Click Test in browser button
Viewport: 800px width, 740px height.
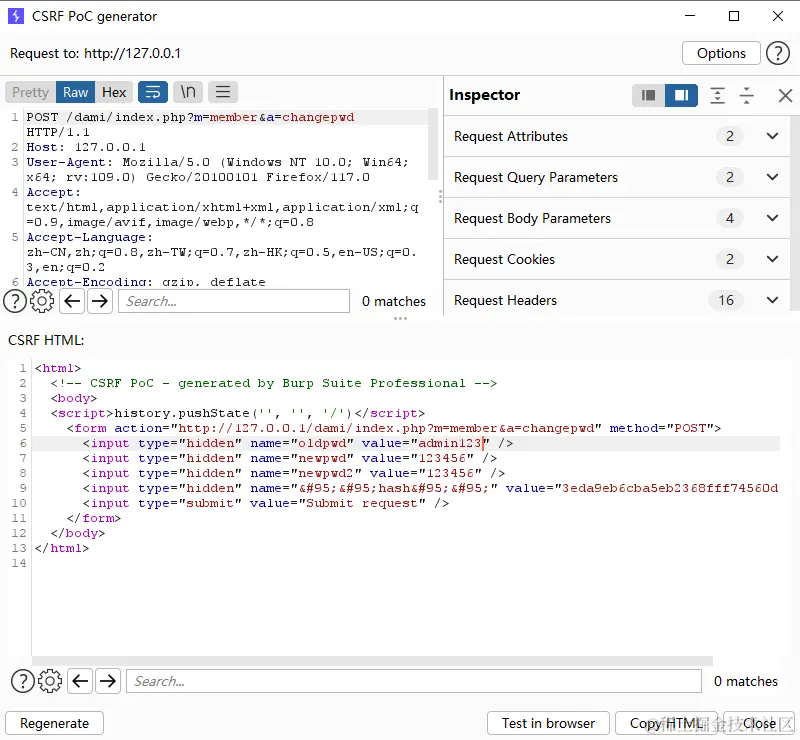tap(548, 723)
